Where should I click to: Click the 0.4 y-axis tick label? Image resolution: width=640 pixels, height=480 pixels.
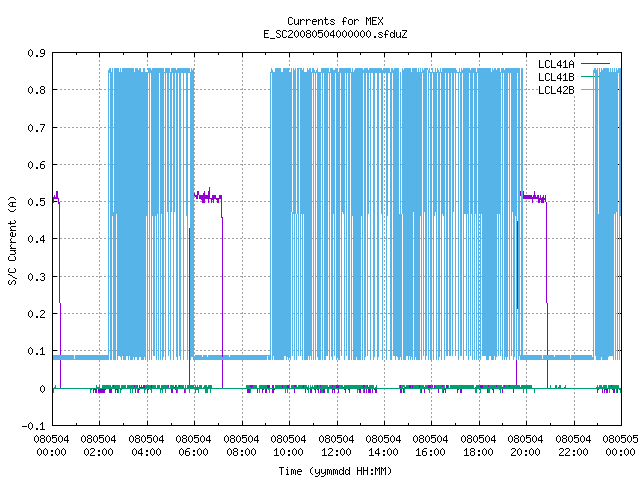pyautogui.click(x=36, y=239)
